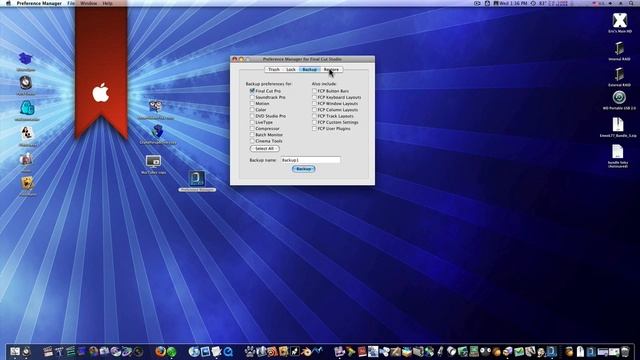Open the Help menu
Screen dimensions: 640x360
click(x=107, y=3)
